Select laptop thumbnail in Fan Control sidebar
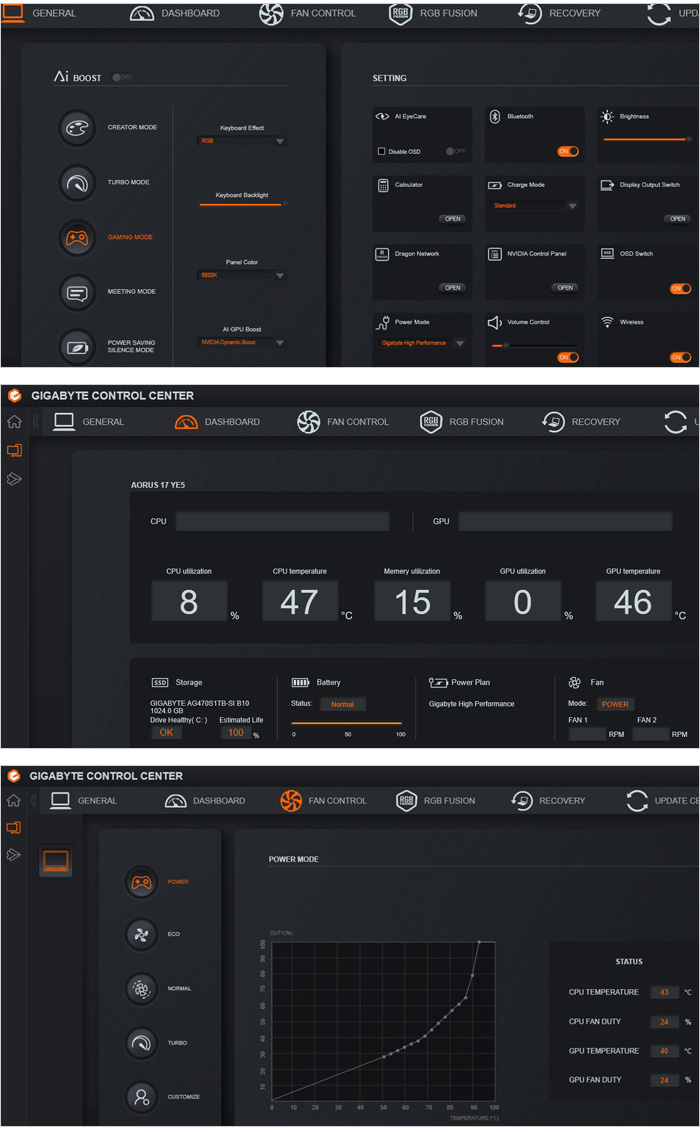Viewport: 700px width, 1132px height. point(56,861)
